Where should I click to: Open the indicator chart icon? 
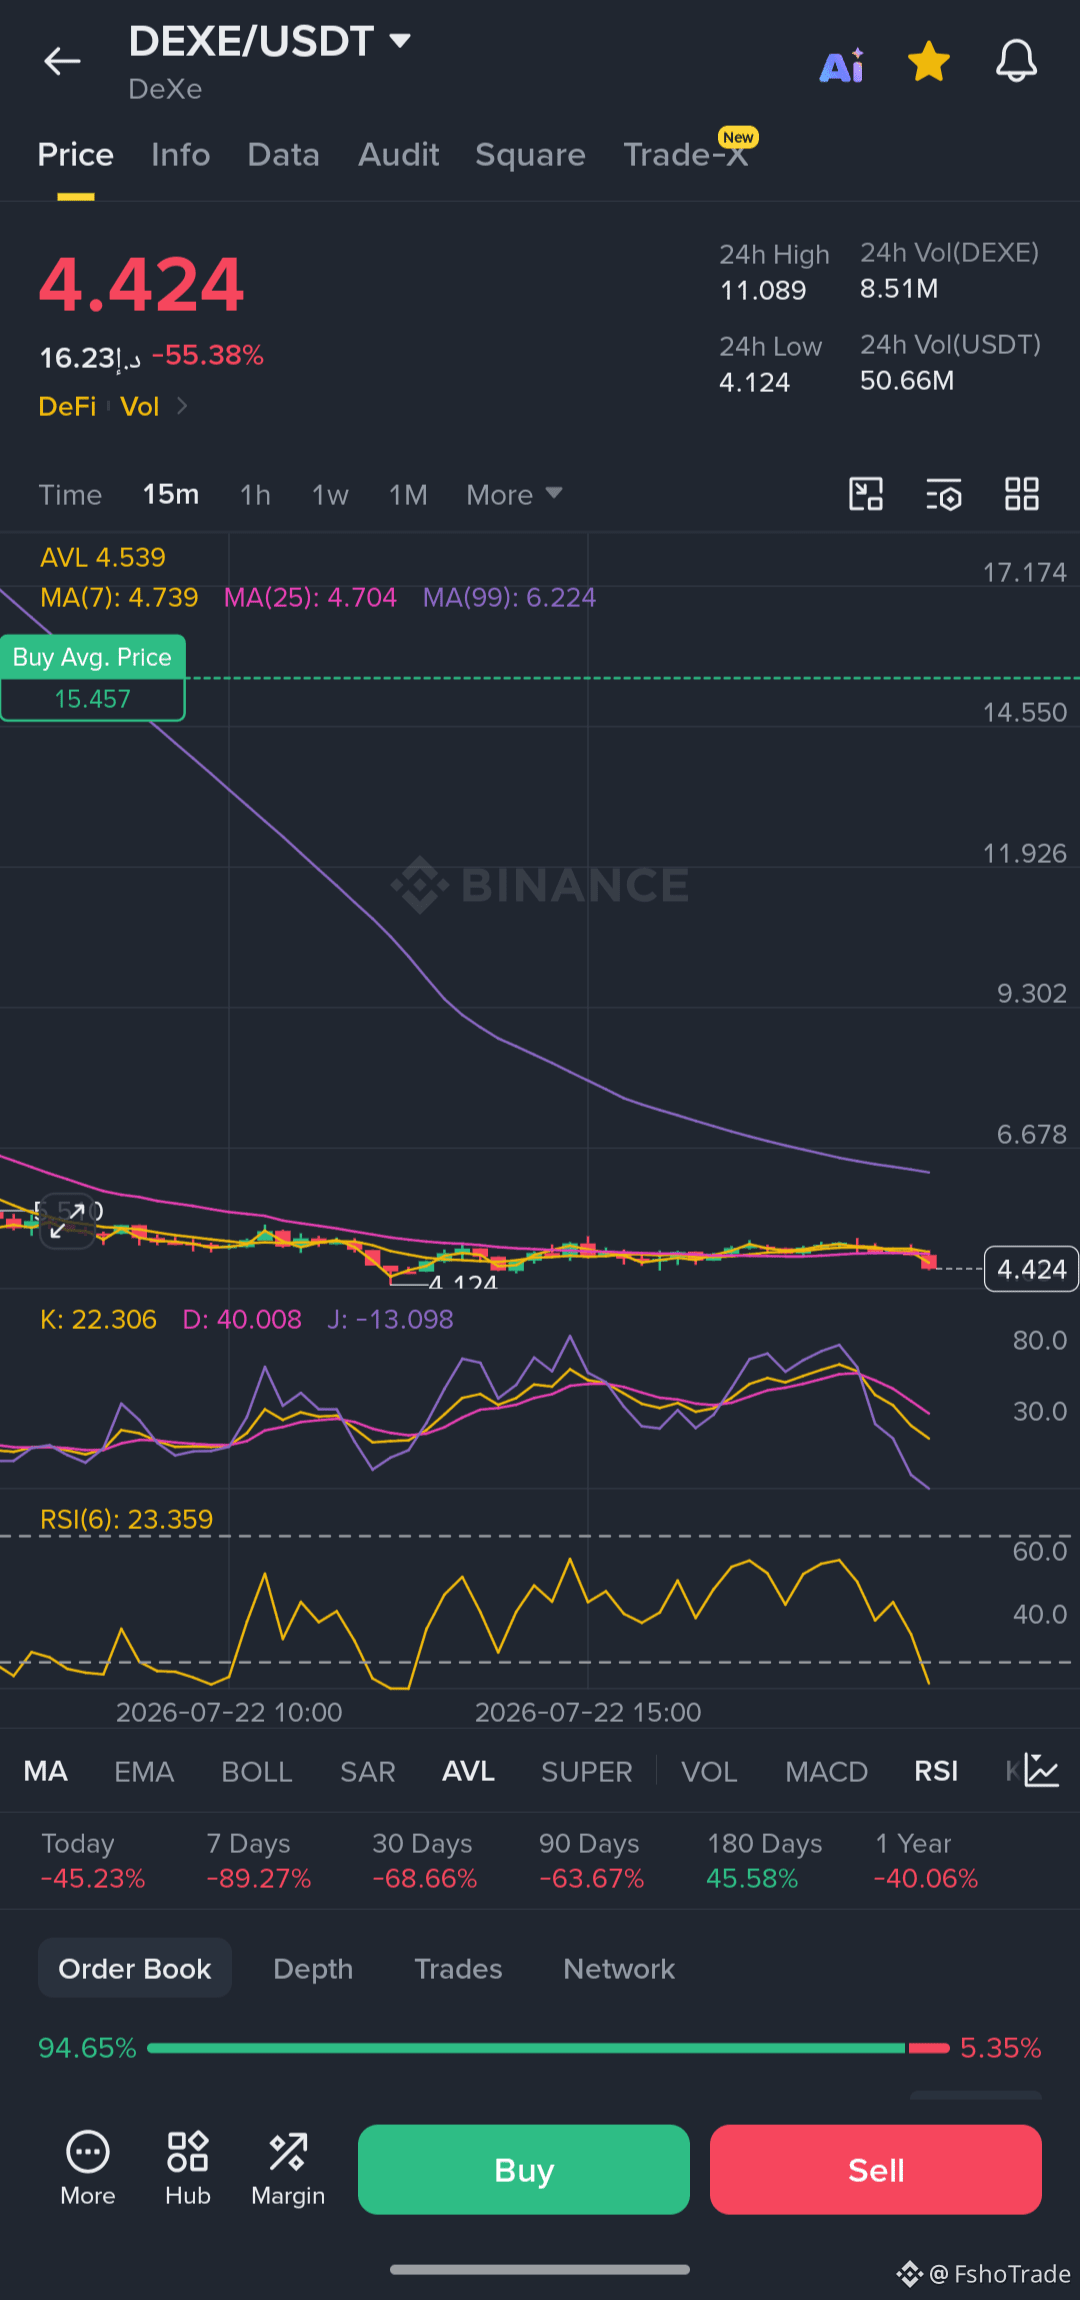[x=1041, y=1770]
